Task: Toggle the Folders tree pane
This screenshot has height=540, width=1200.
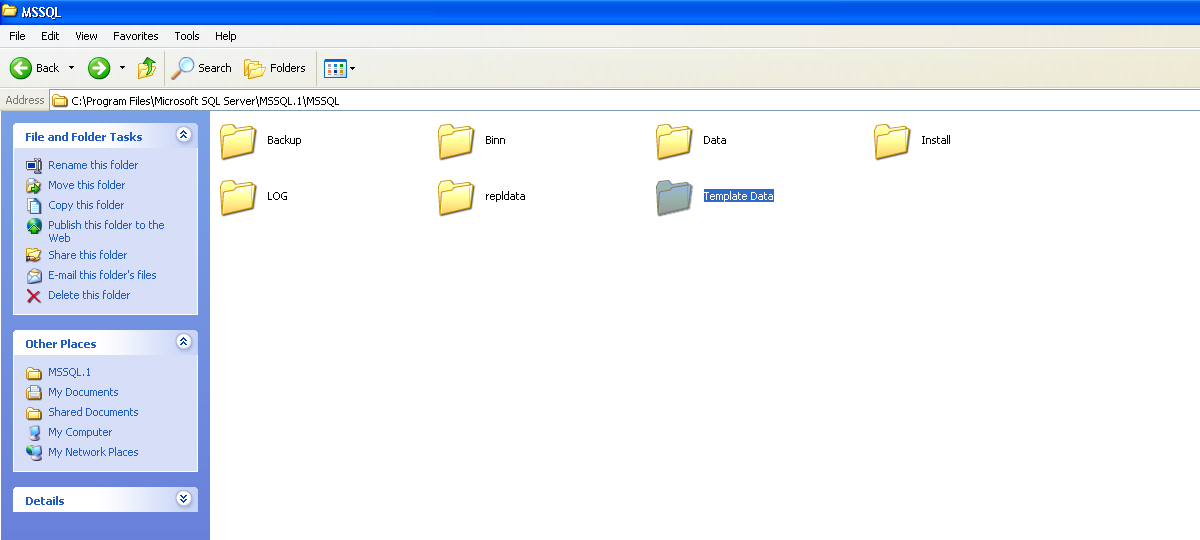Action: [x=275, y=68]
